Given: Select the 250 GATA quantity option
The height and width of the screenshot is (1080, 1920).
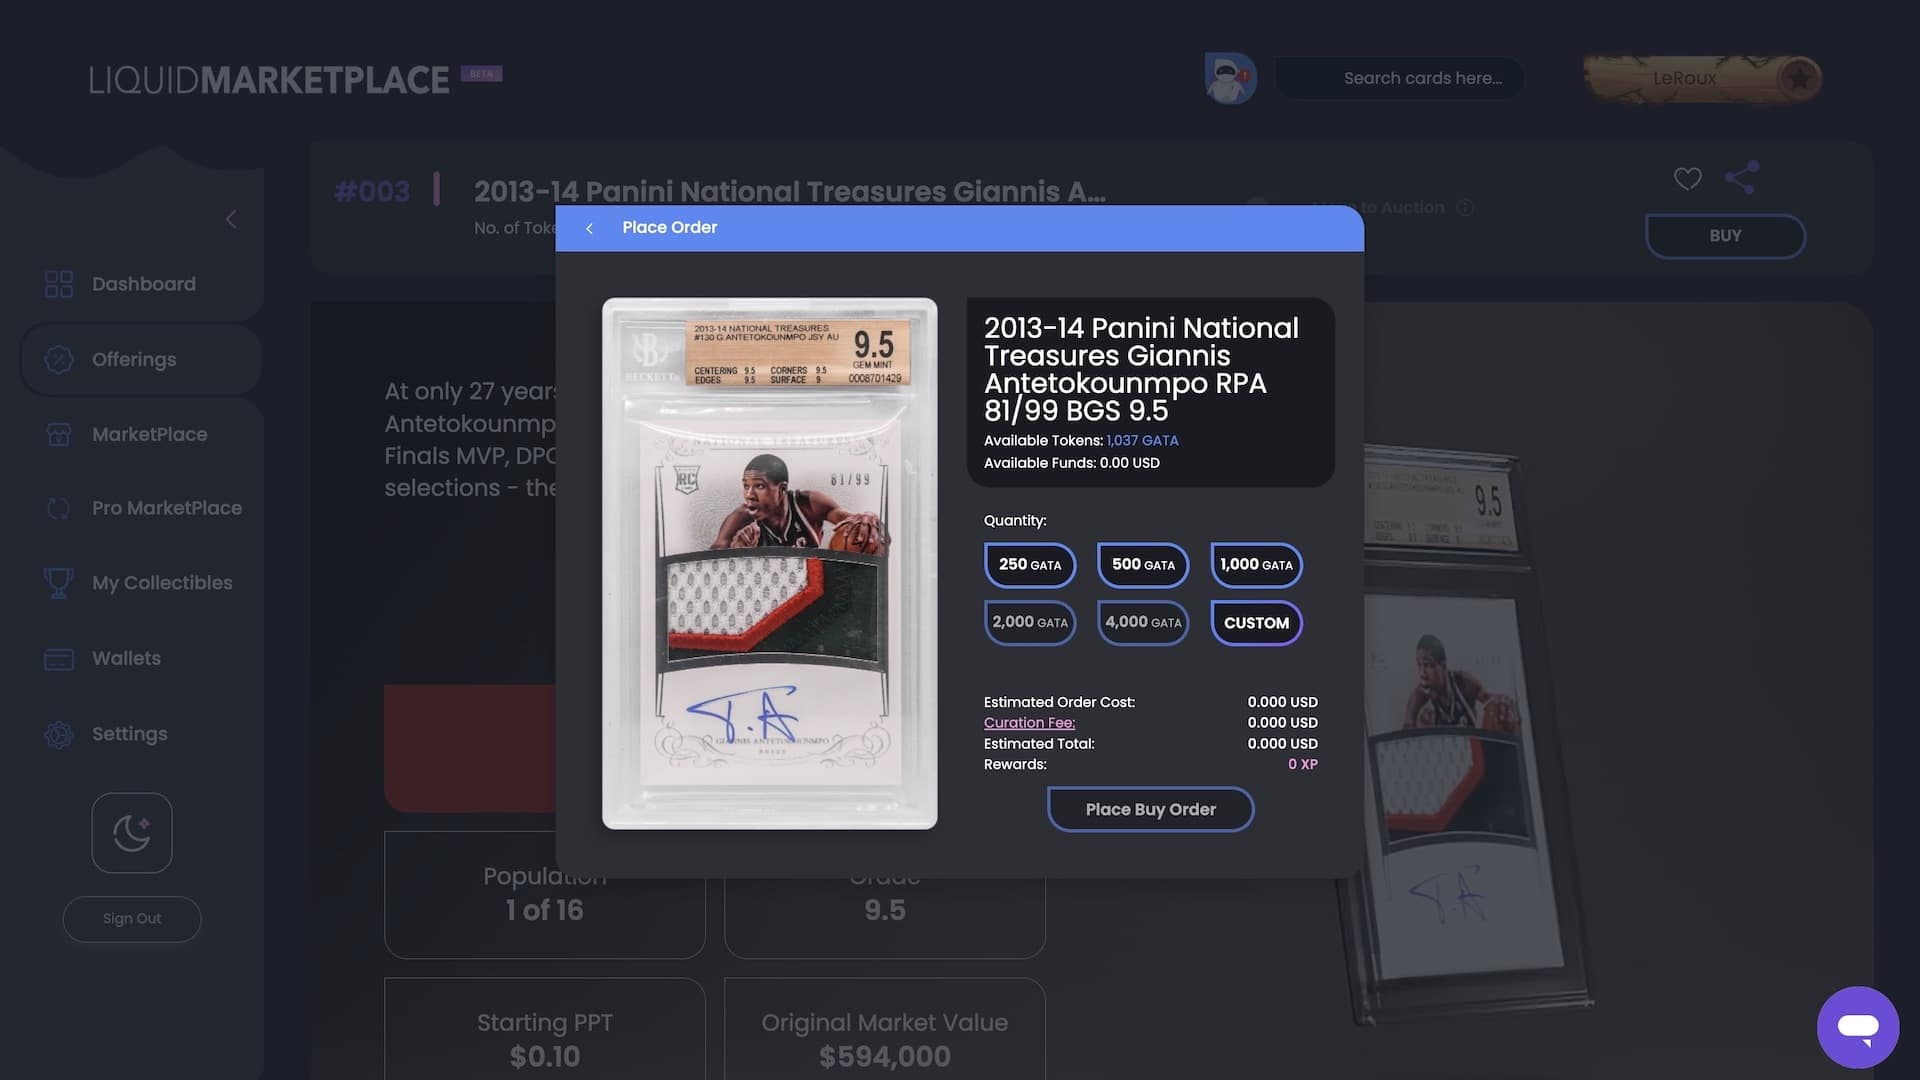Looking at the screenshot, I should click(x=1030, y=565).
